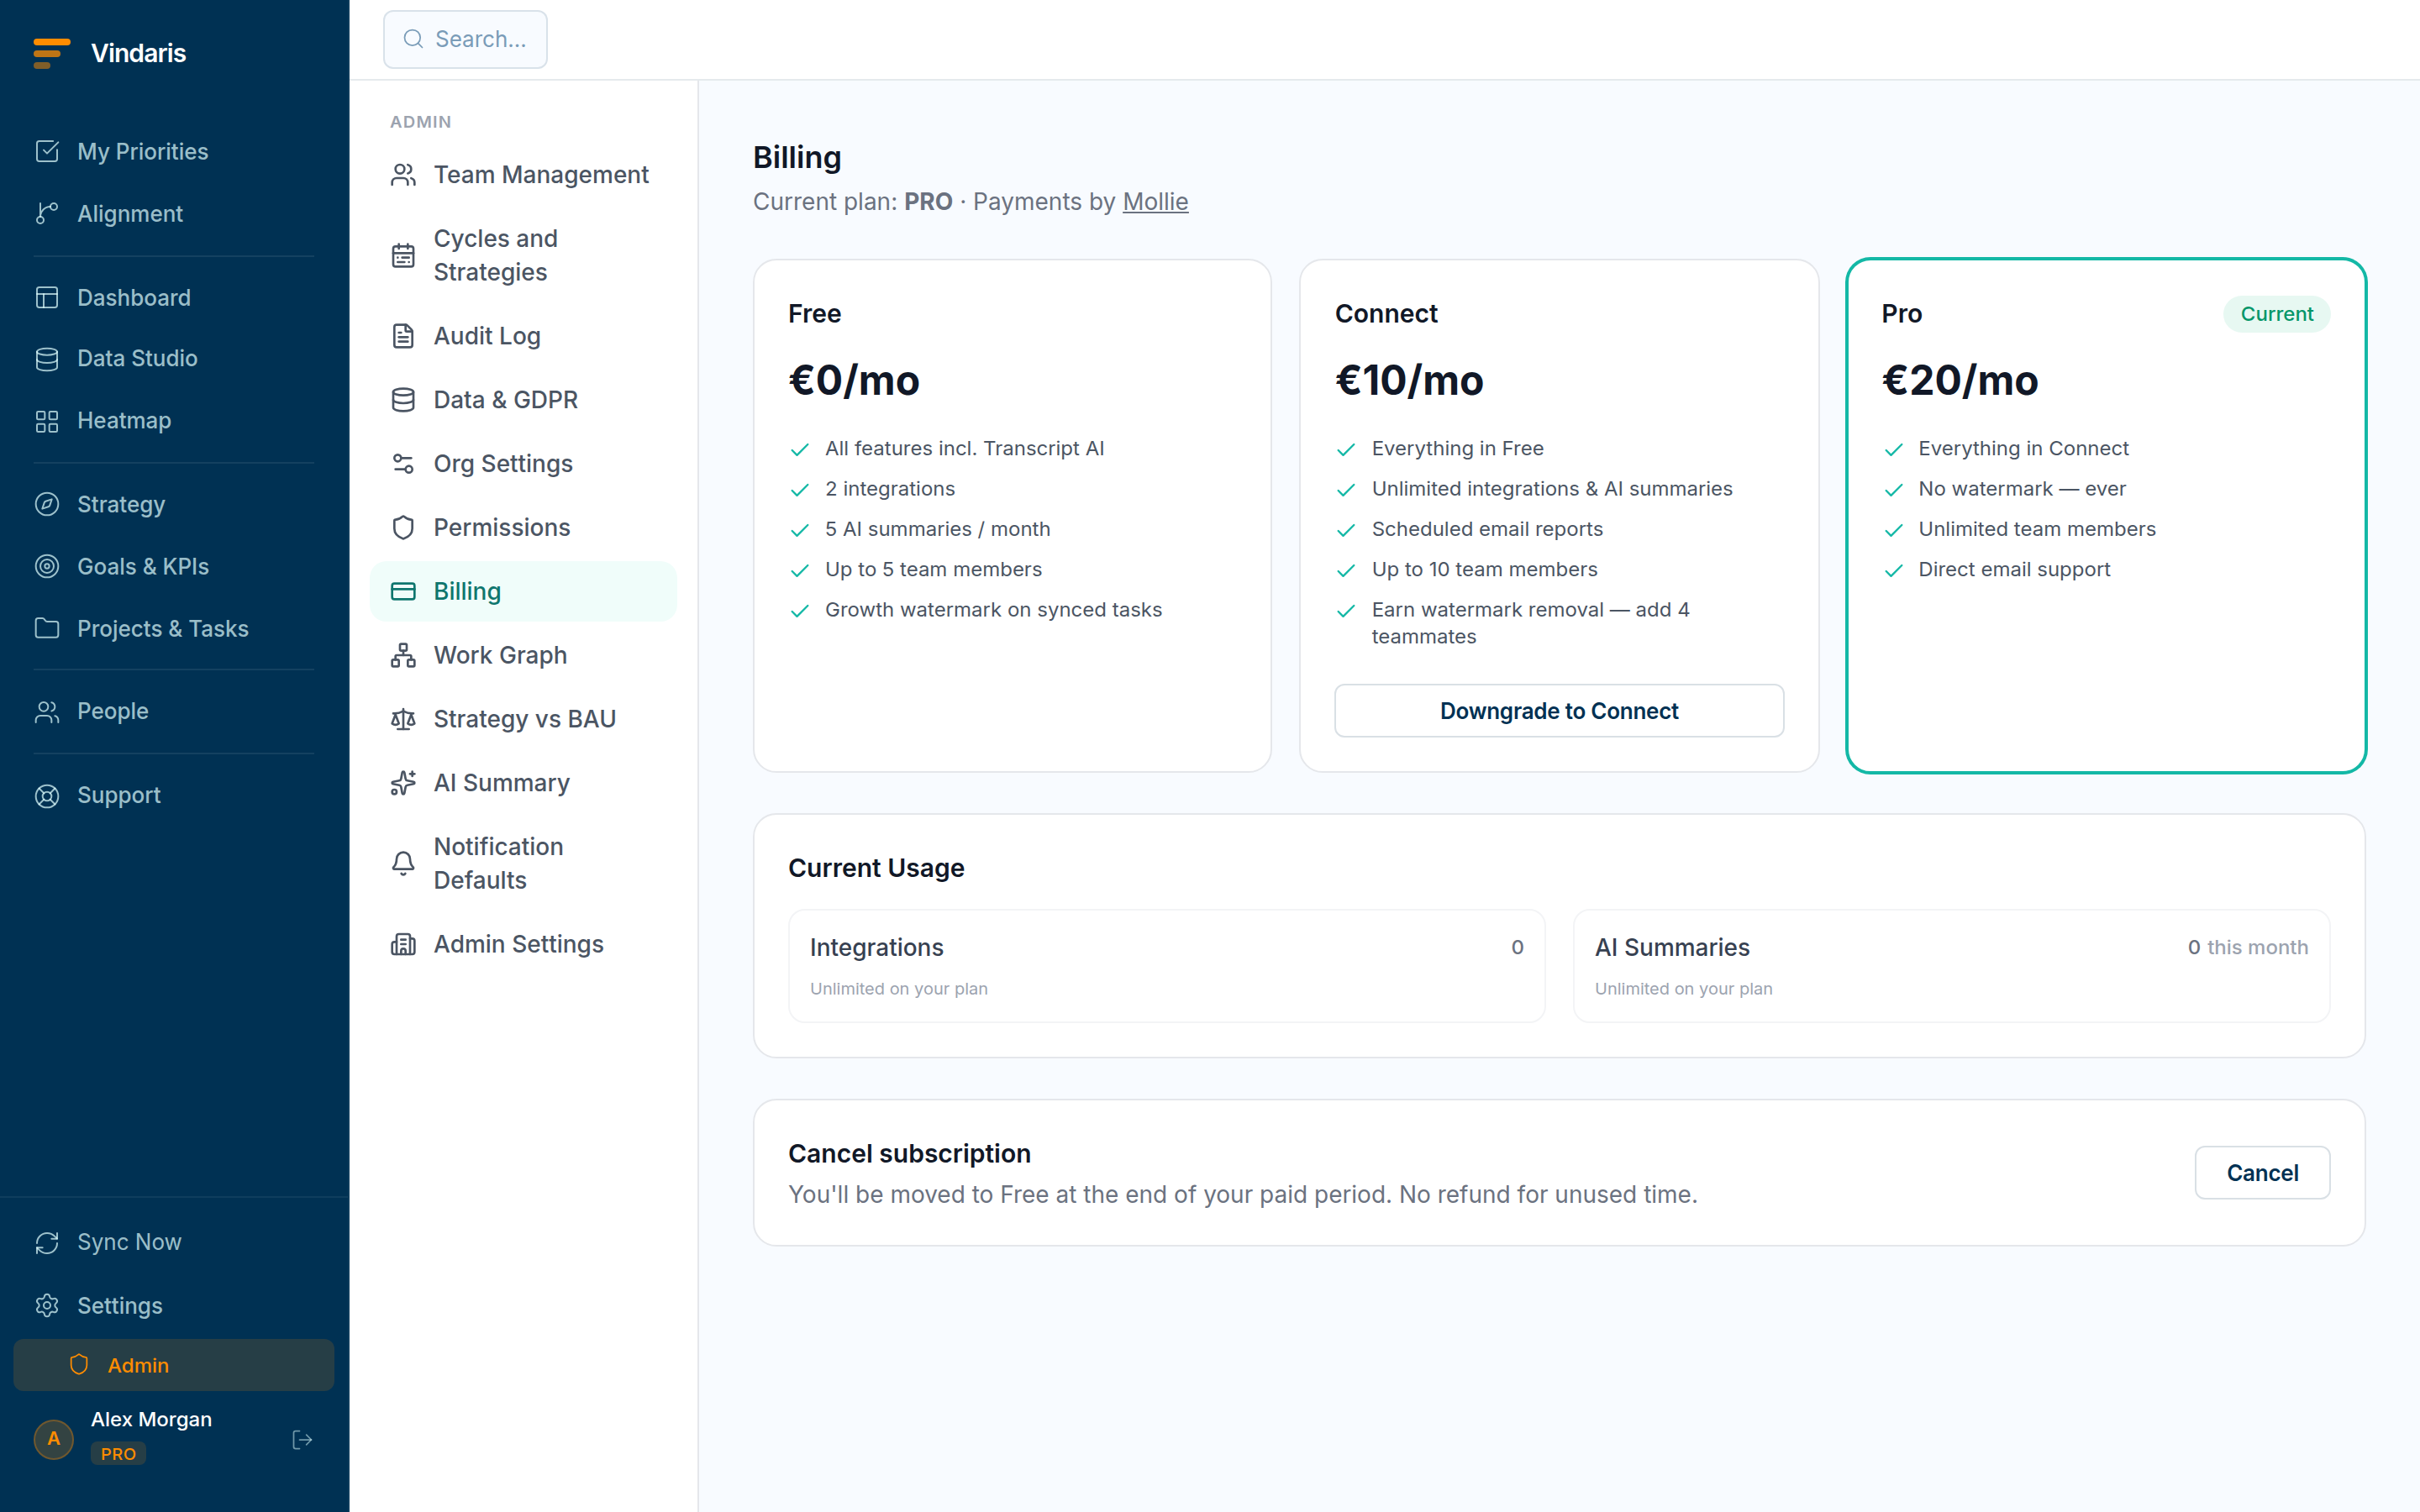The width and height of the screenshot is (2420, 1512).
Task: Click the Projects & Tasks folder icon
Action: pos(47,628)
